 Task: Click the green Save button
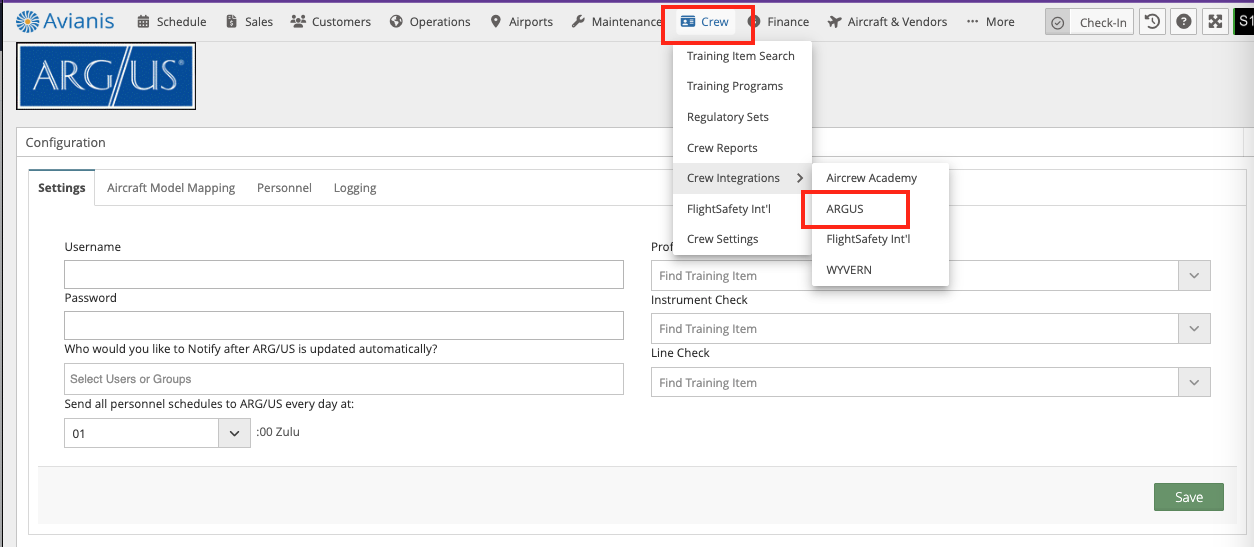tap(1188, 497)
